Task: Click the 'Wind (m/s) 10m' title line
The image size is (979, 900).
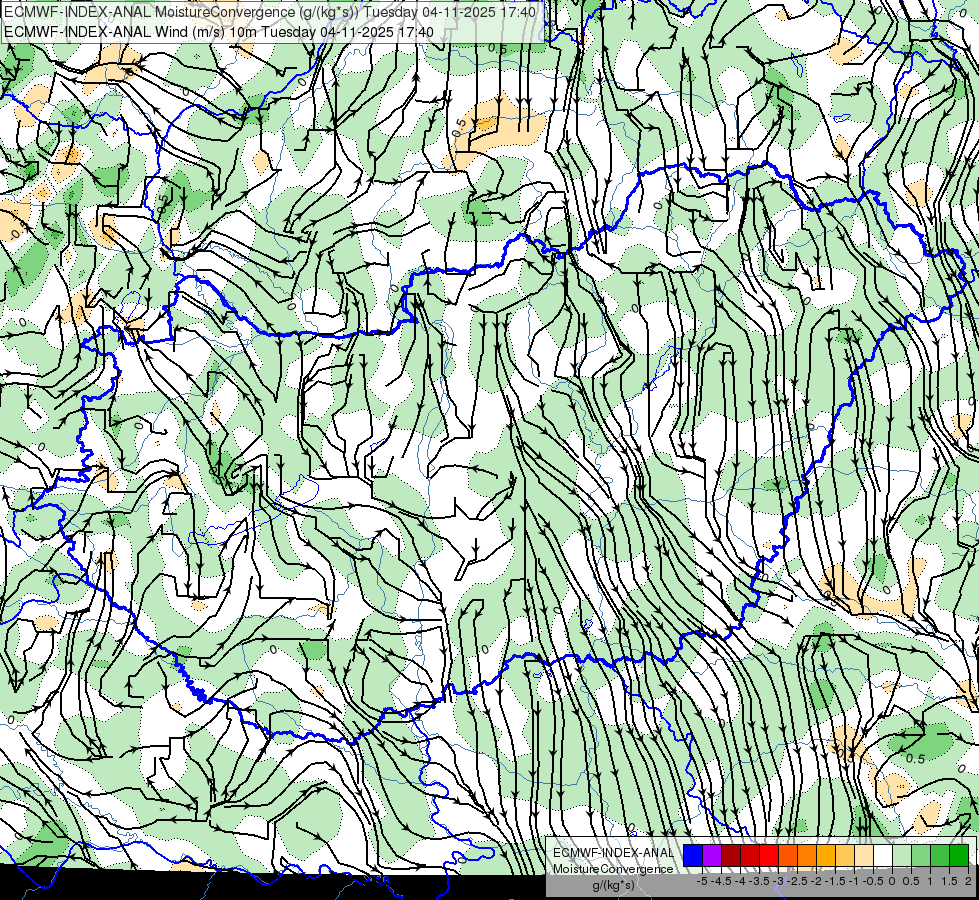Action: click(219, 32)
